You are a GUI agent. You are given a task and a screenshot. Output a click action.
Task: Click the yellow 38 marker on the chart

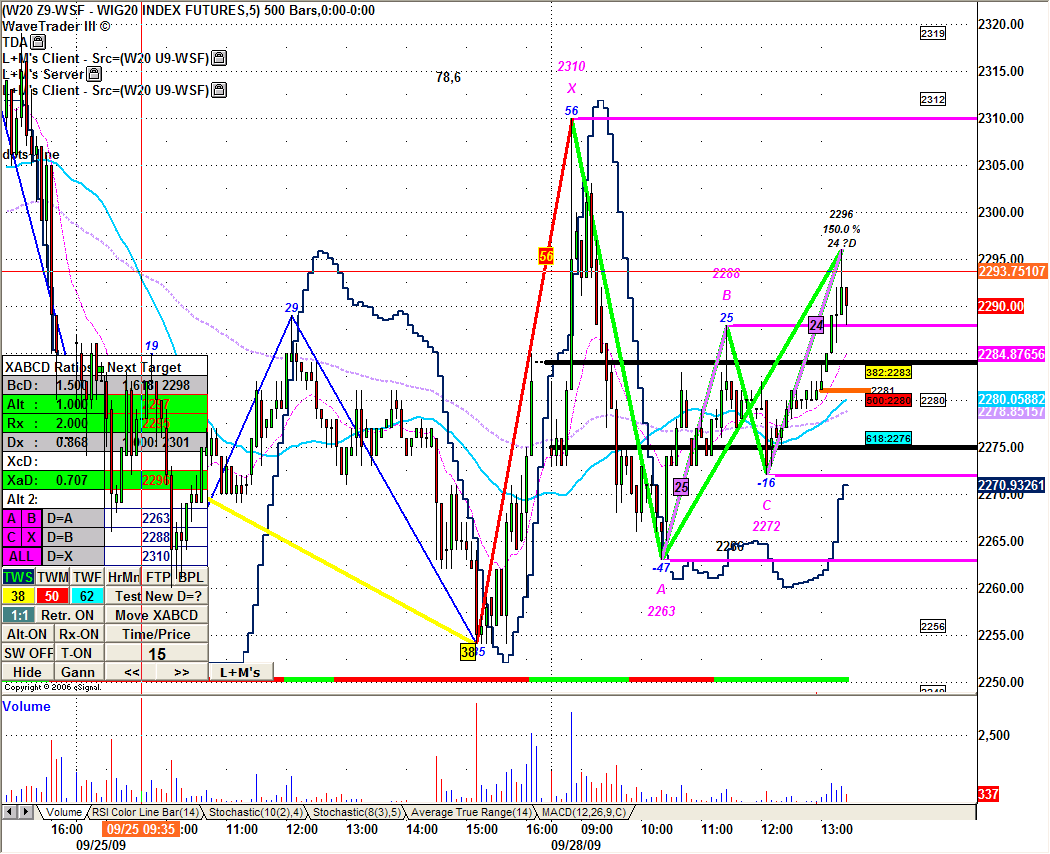468,652
